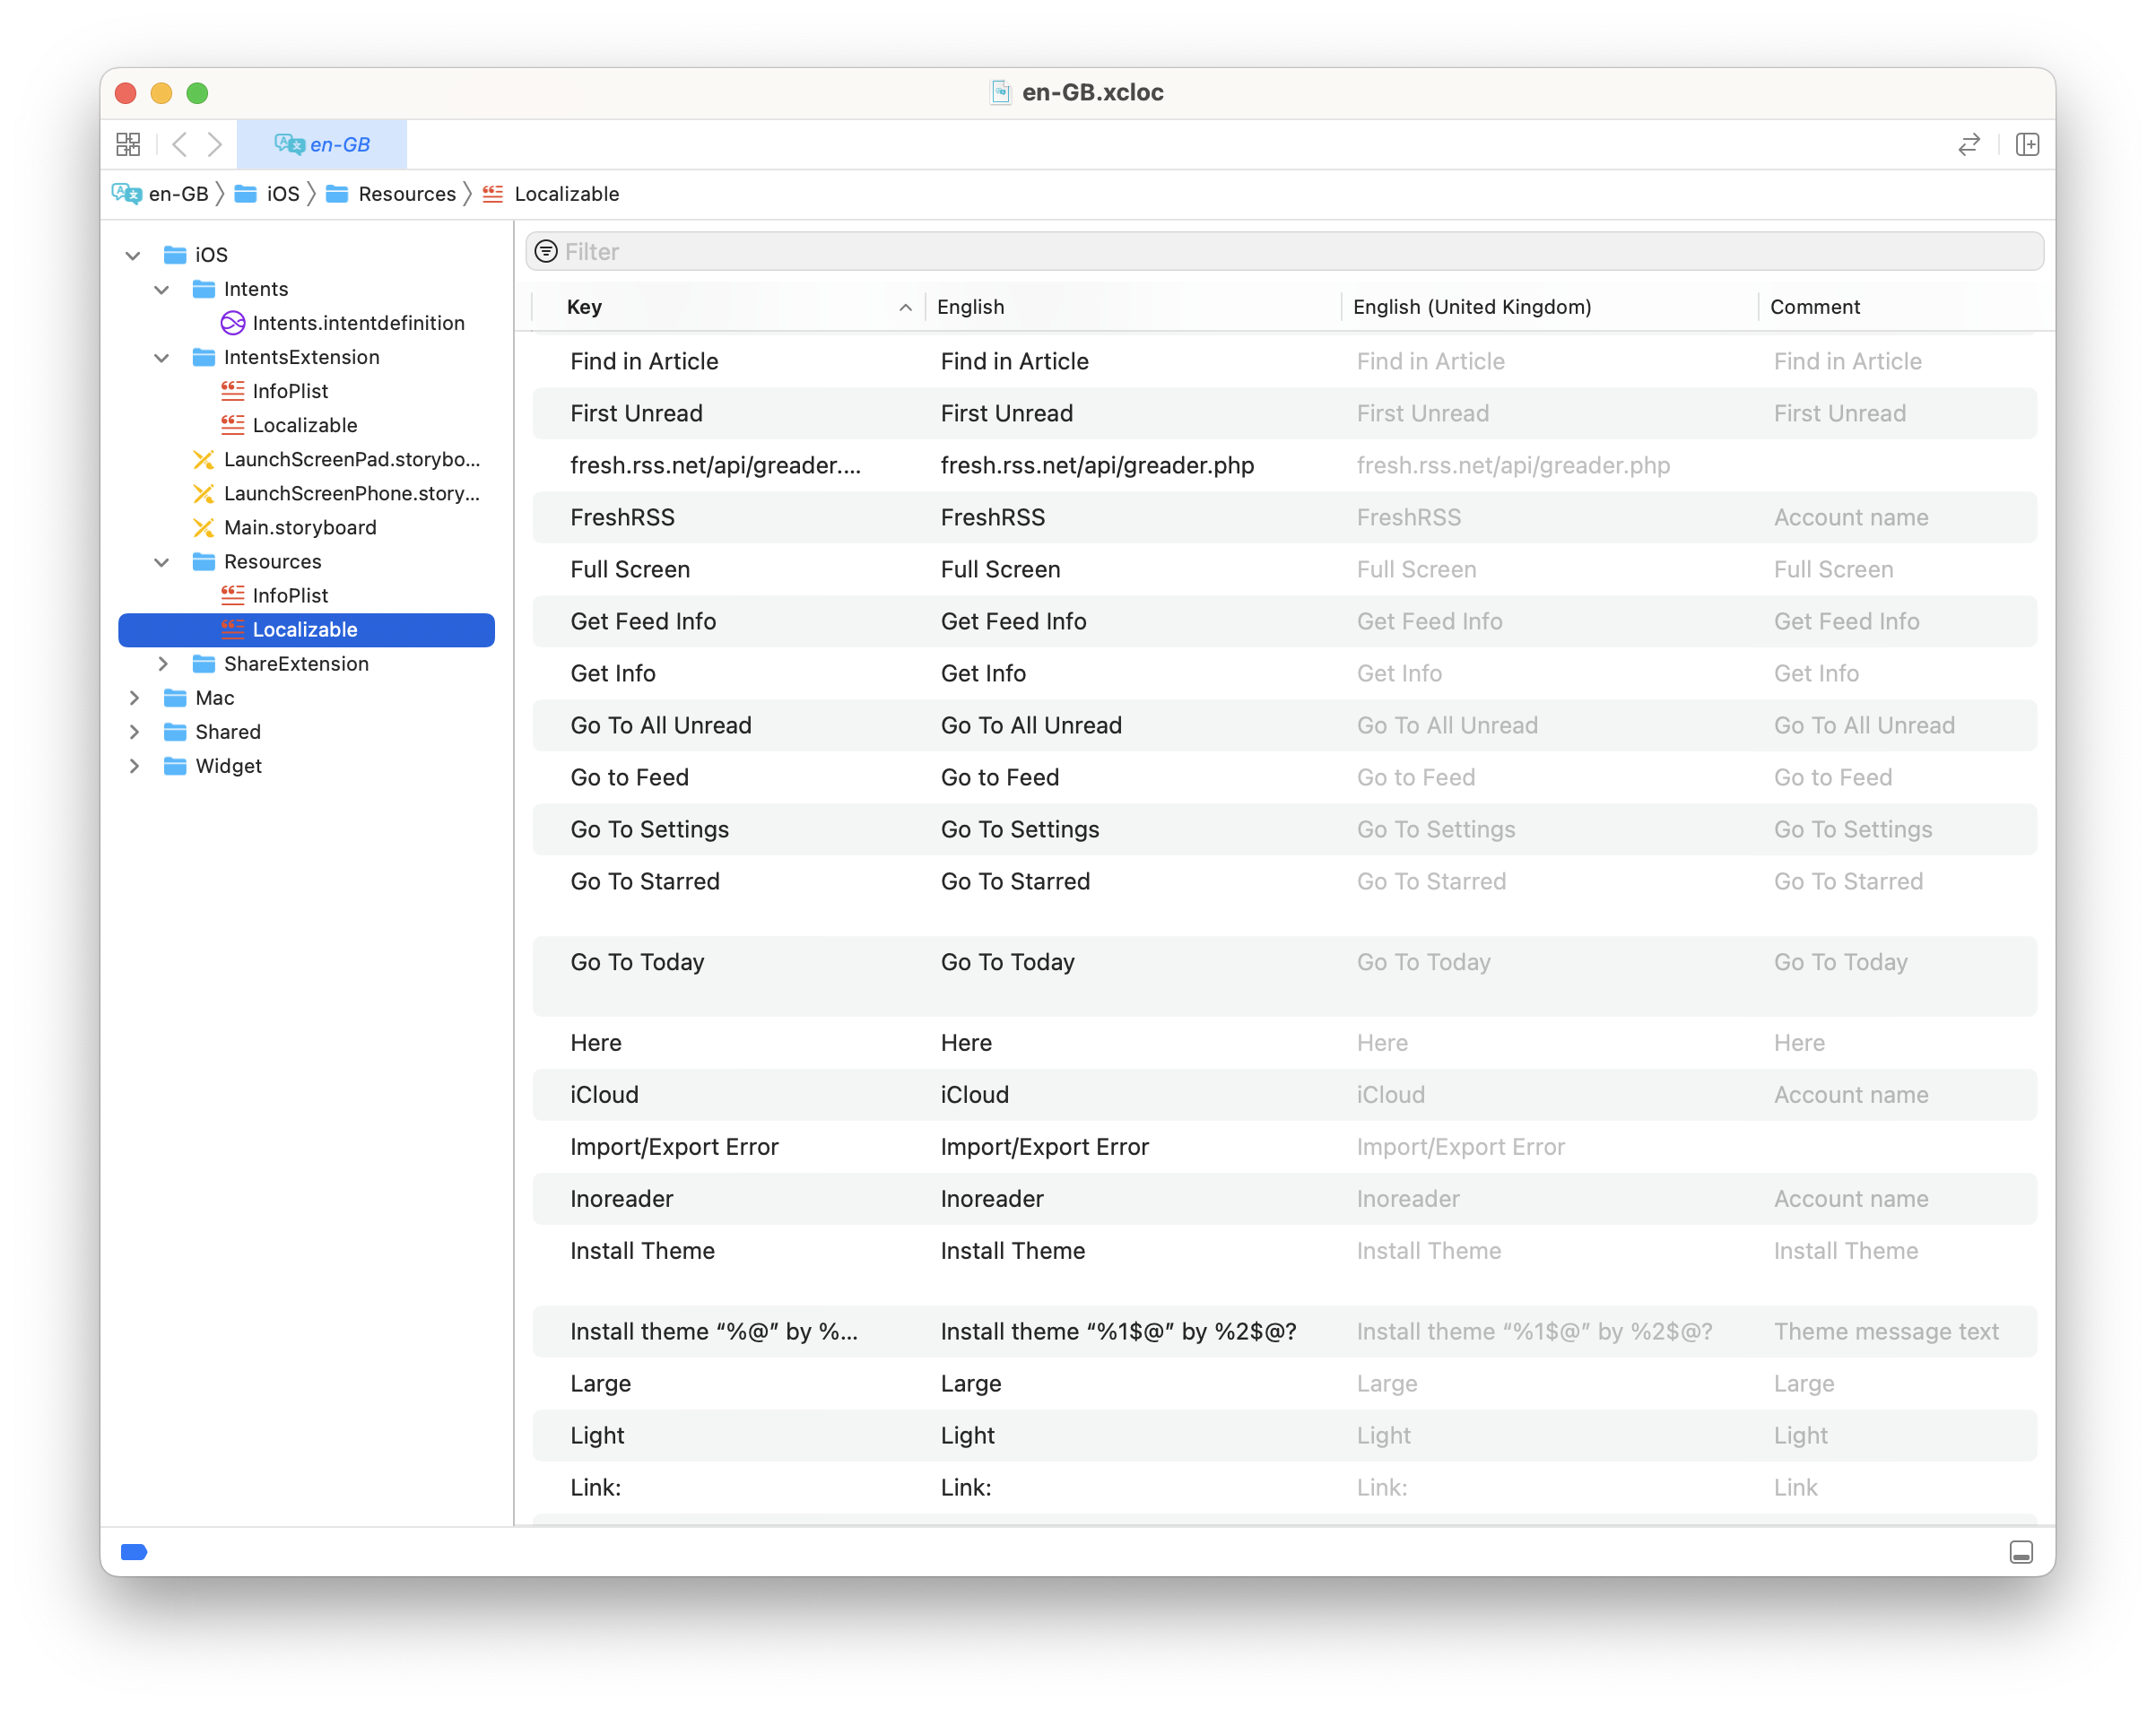Edit UK translation for iCloud
Screen dimensions: 2156x1709
pyautogui.click(x=1390, y=1095)
